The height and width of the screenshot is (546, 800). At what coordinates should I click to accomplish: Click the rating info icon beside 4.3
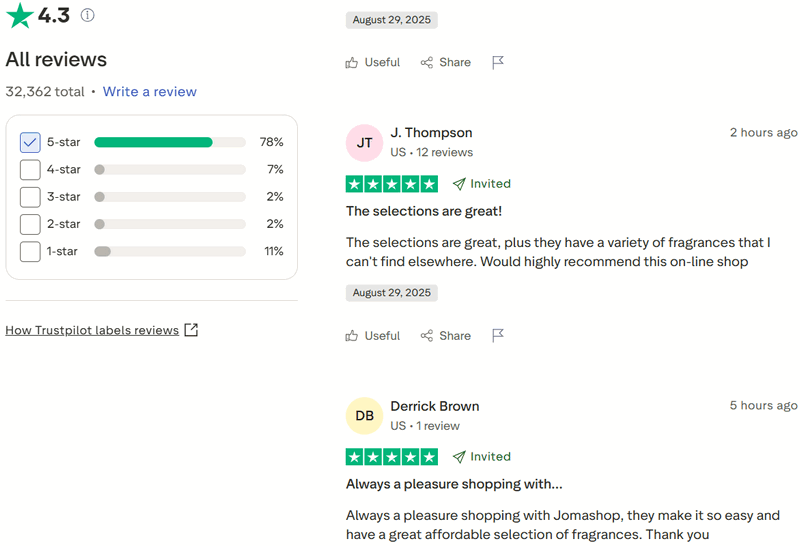88,16
